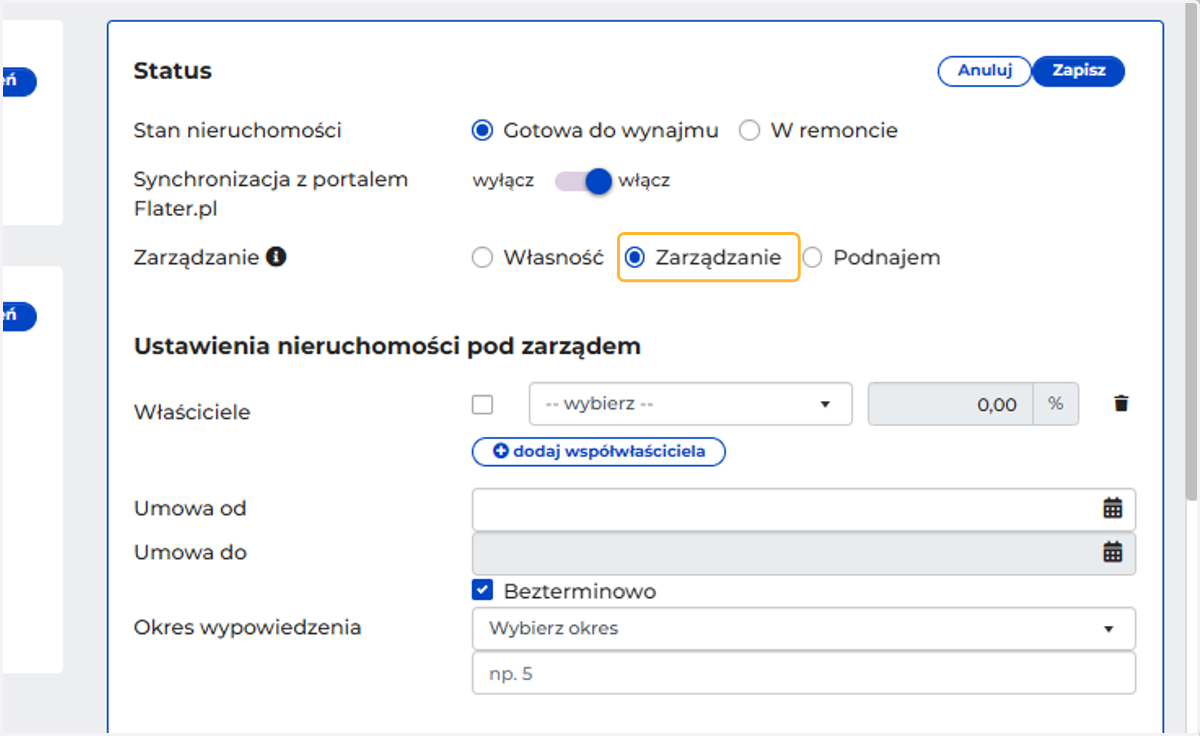Click the info icon next to Zarządzanie
The height and width of the screenshot is (736, 1200).
(277, 257)
